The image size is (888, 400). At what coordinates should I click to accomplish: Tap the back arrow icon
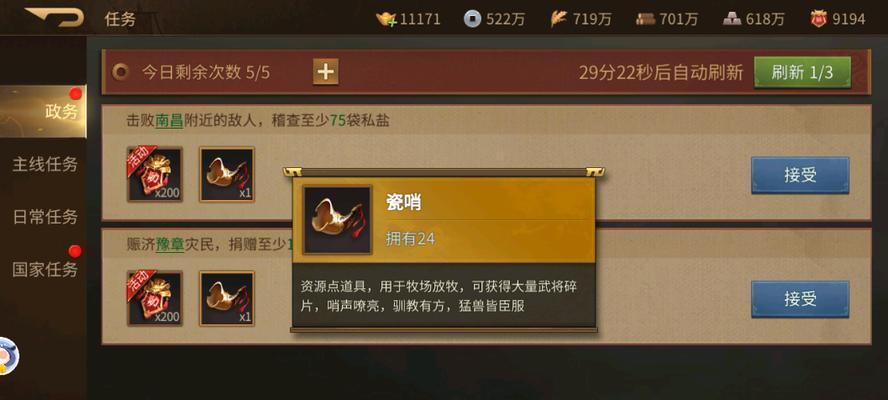[x=54, y=17]
